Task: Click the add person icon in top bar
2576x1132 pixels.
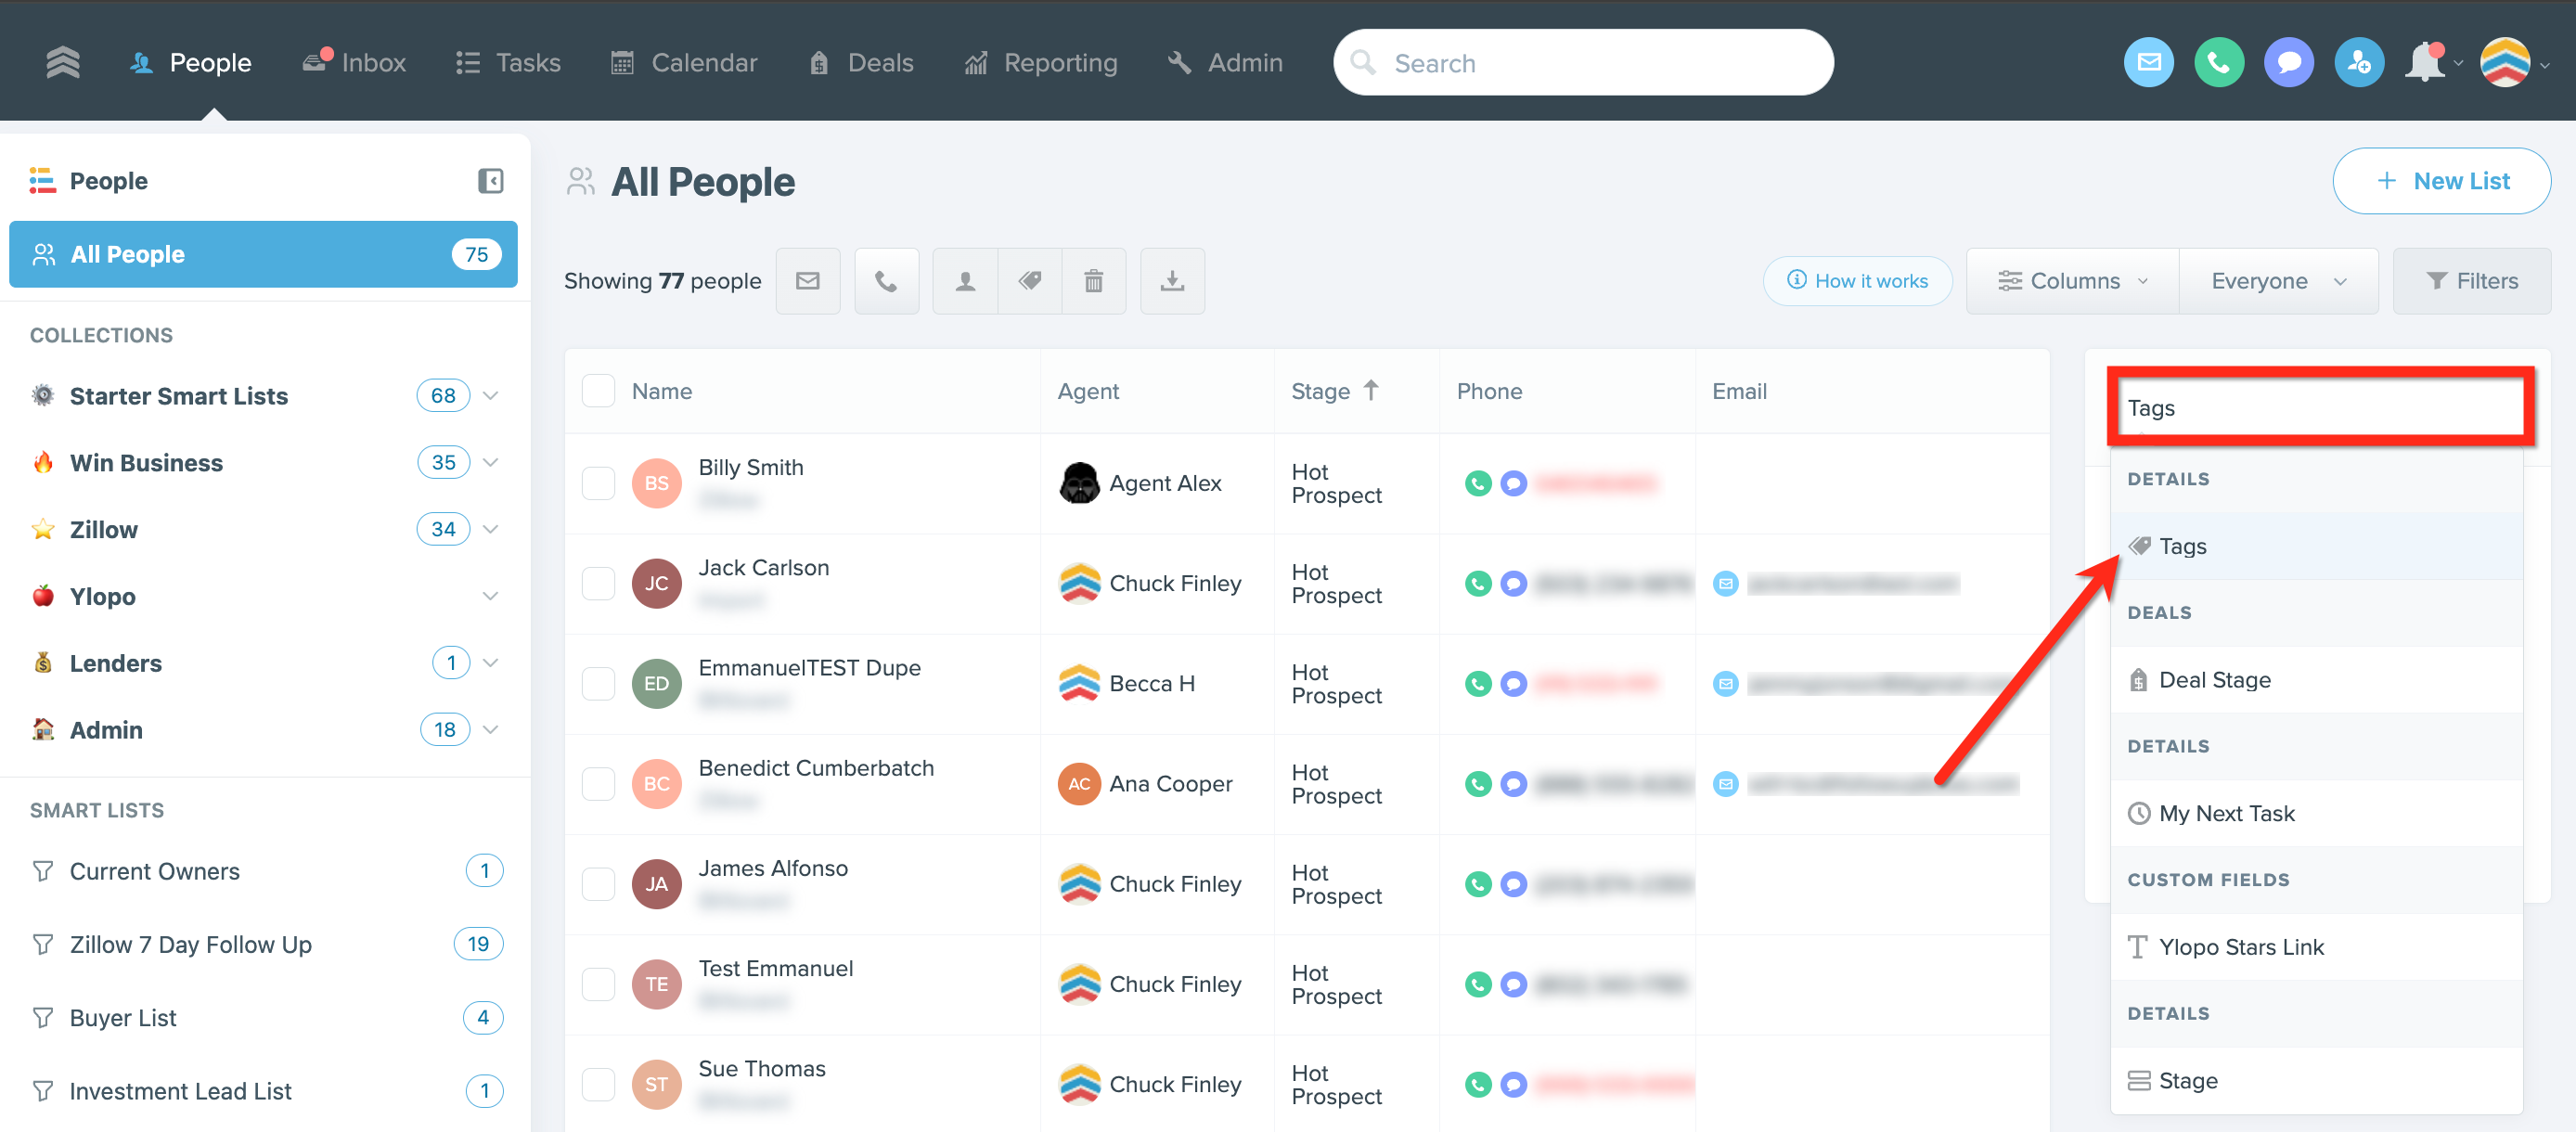Action: (2358, 62)
